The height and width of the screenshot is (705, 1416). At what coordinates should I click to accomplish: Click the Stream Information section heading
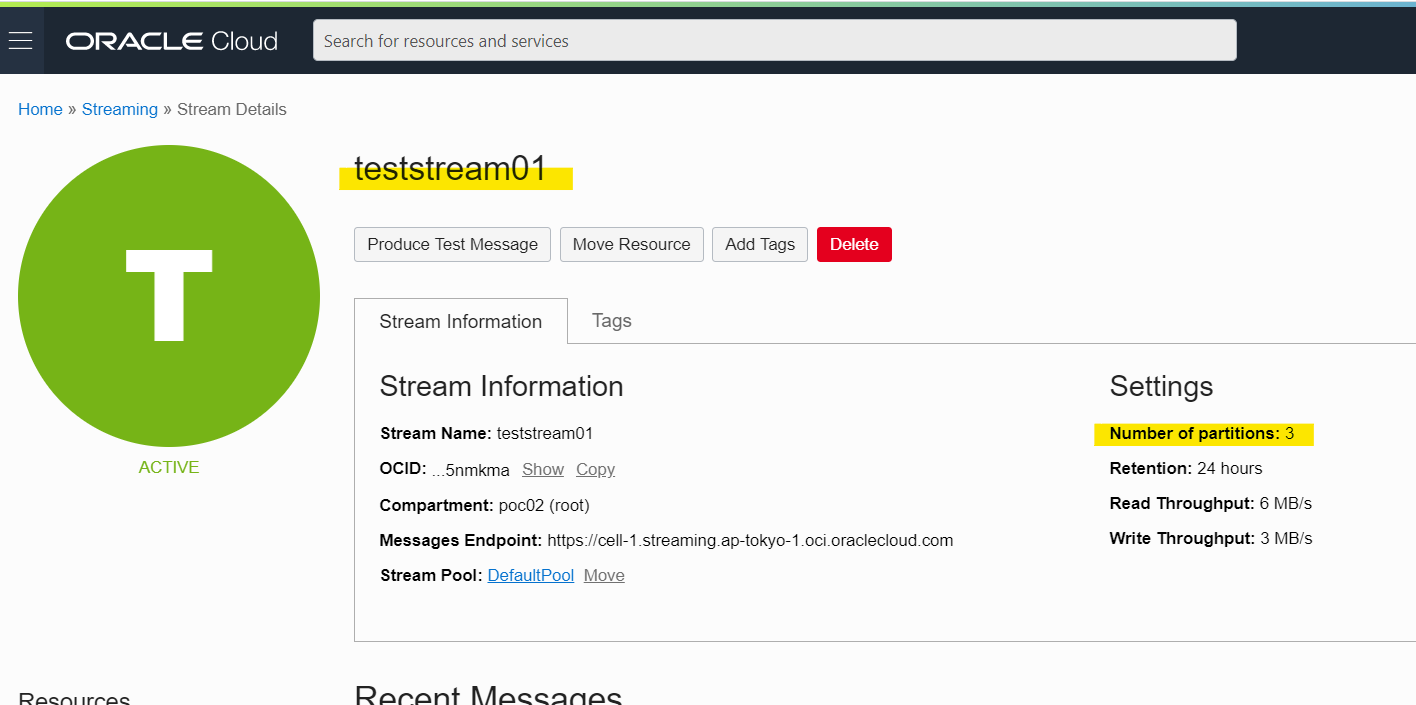pyautogui.click(x=502, y=386)
